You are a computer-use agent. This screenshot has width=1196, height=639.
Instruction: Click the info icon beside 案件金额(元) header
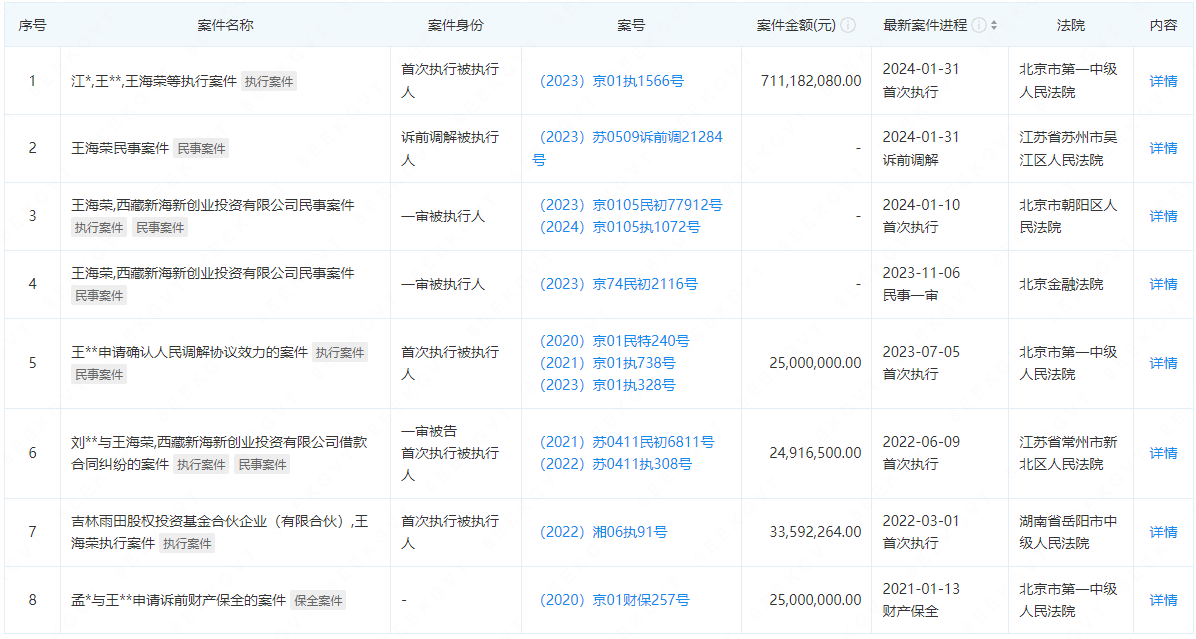[x=847, y=24]
